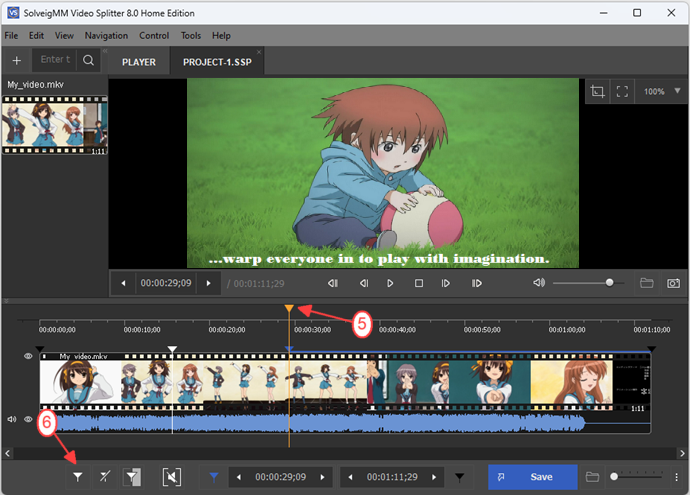Adjust the player volume slider
This screenshot has width=690, height=495.
pos(588,283)
